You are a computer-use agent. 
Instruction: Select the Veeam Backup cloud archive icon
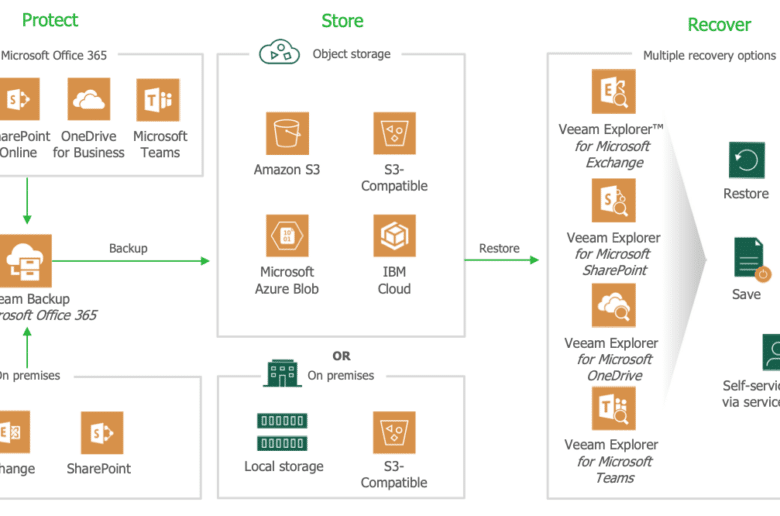click(25, 261)
